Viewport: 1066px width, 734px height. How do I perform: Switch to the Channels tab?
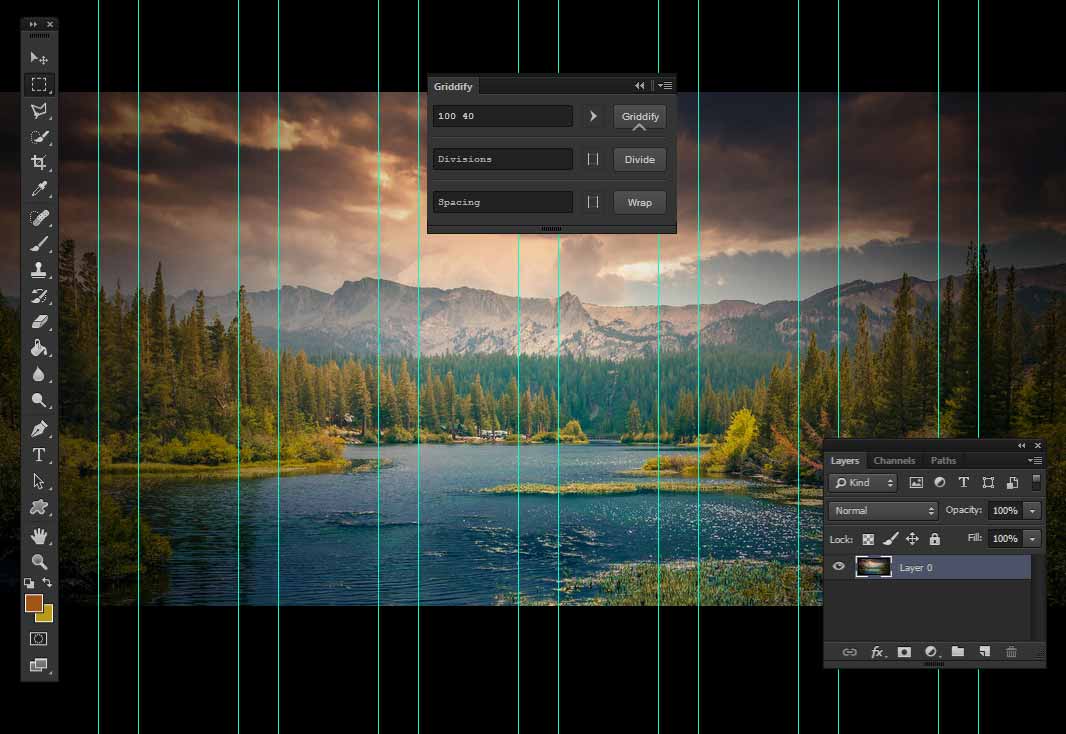point(894,461)
